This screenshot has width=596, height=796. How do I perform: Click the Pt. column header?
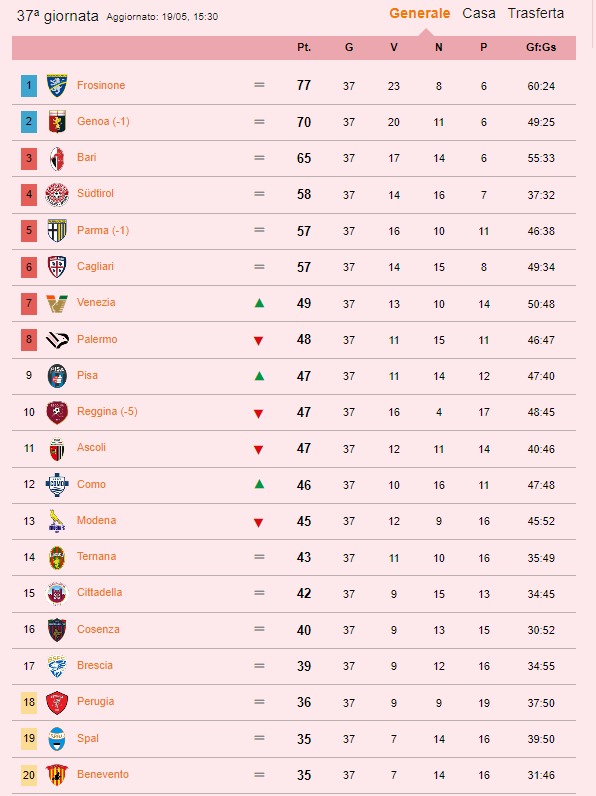pyautogui.click(x=304, y=47)
